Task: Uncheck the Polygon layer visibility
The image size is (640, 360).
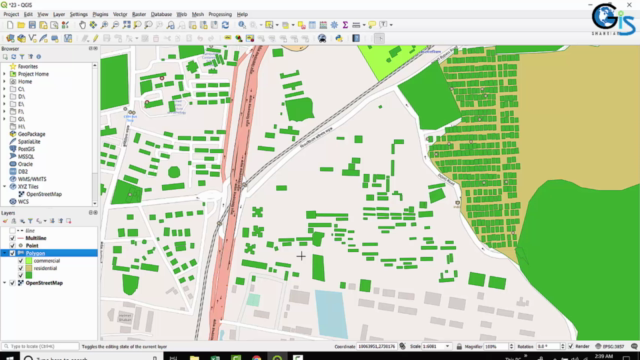Action: point(12,253)
